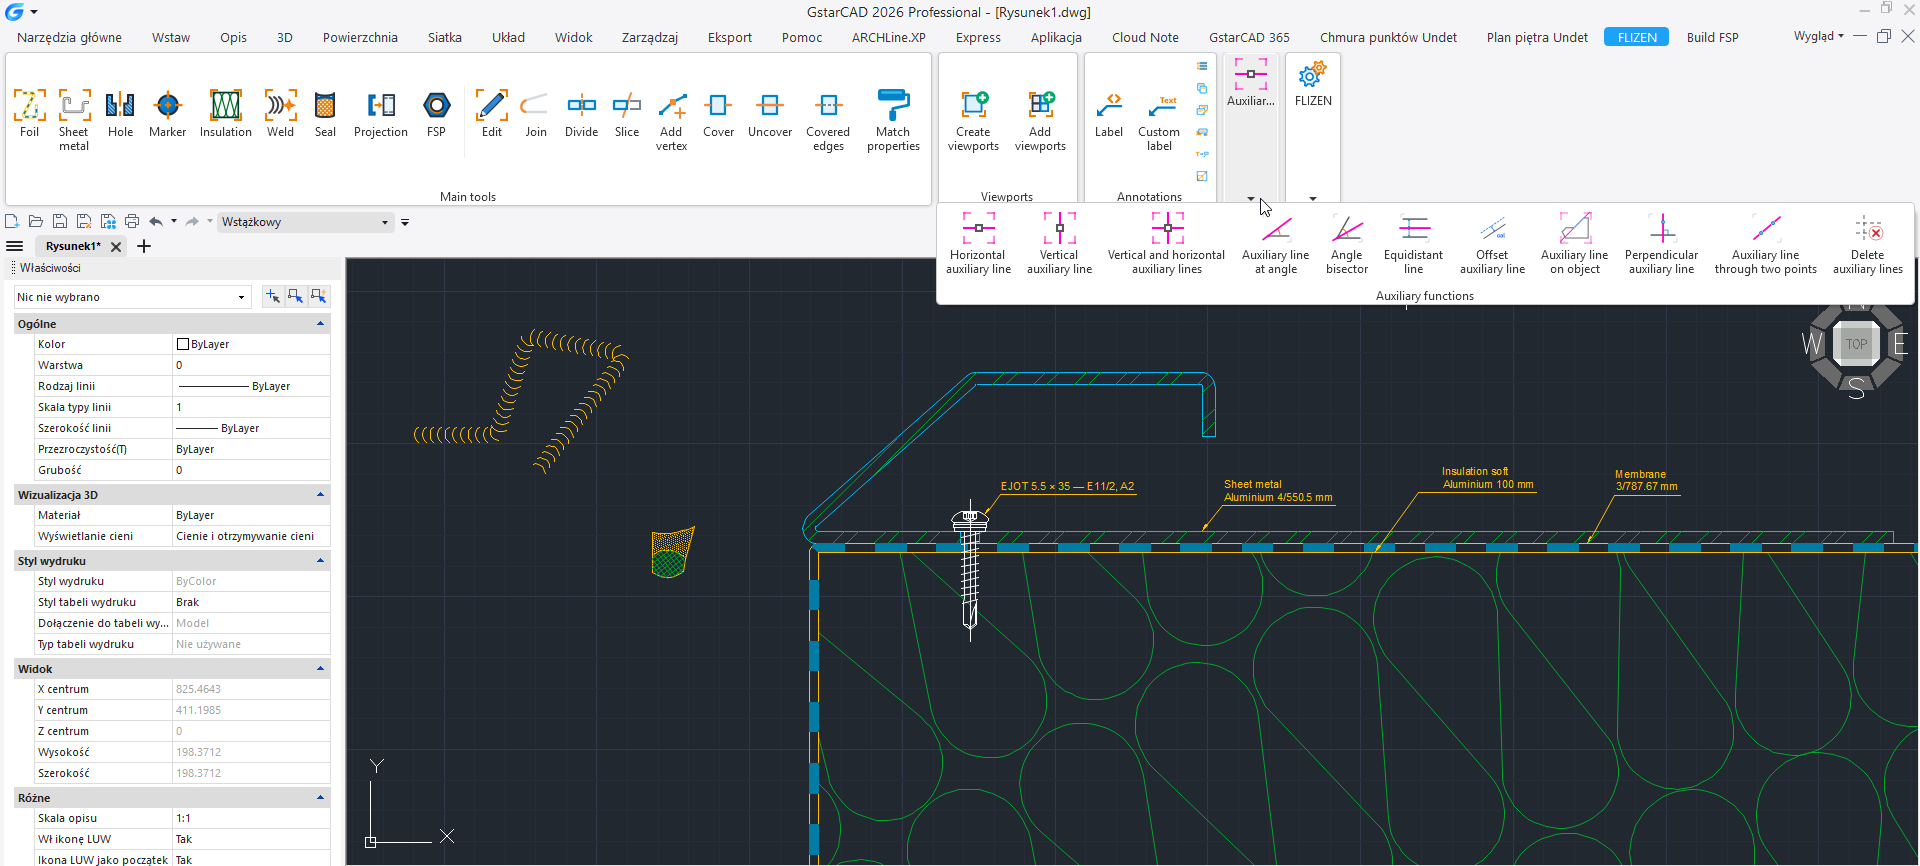Select Horizontal auxiliary line

[979, 243]
